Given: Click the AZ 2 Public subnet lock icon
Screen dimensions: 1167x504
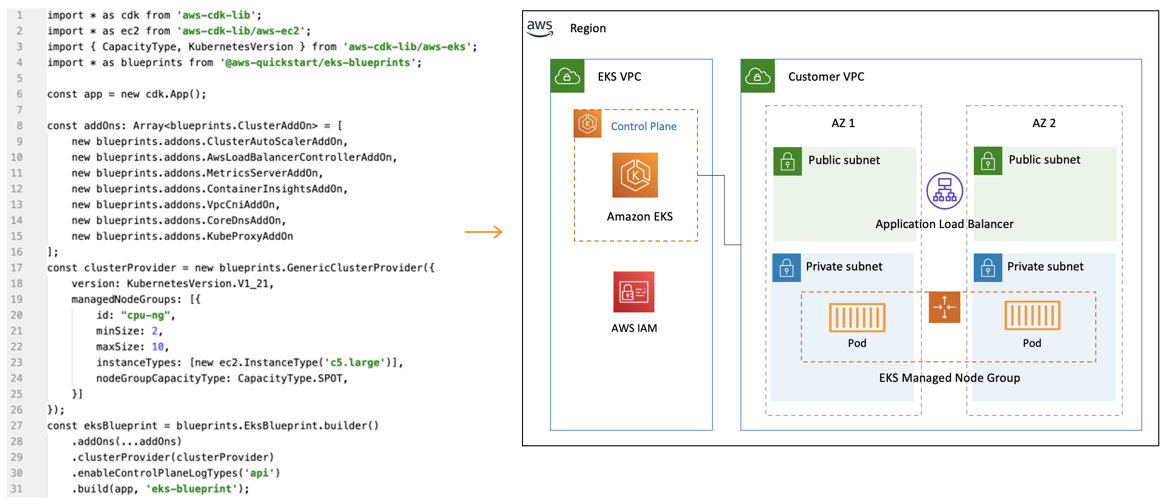Looking at the screenshot, I should pyautogui.click(x=987, y=160).
